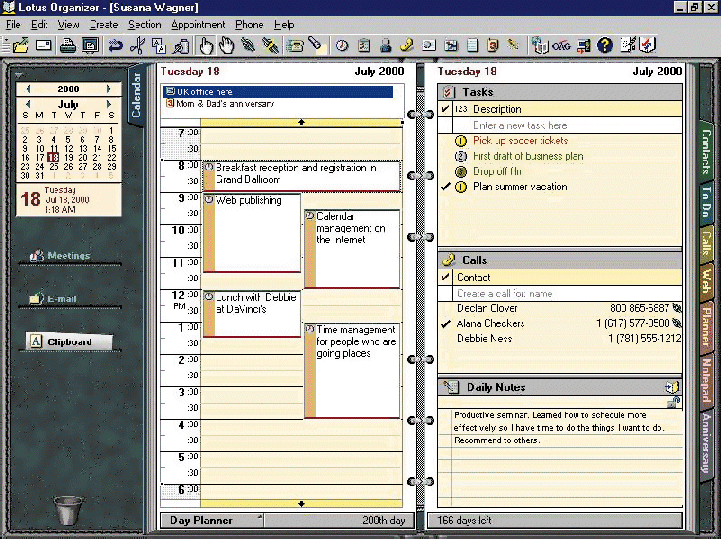The width and height of the screenshot is (721, 539).
Task: Toggle completion of Plan summer vacation task
Action: (446, 186)
